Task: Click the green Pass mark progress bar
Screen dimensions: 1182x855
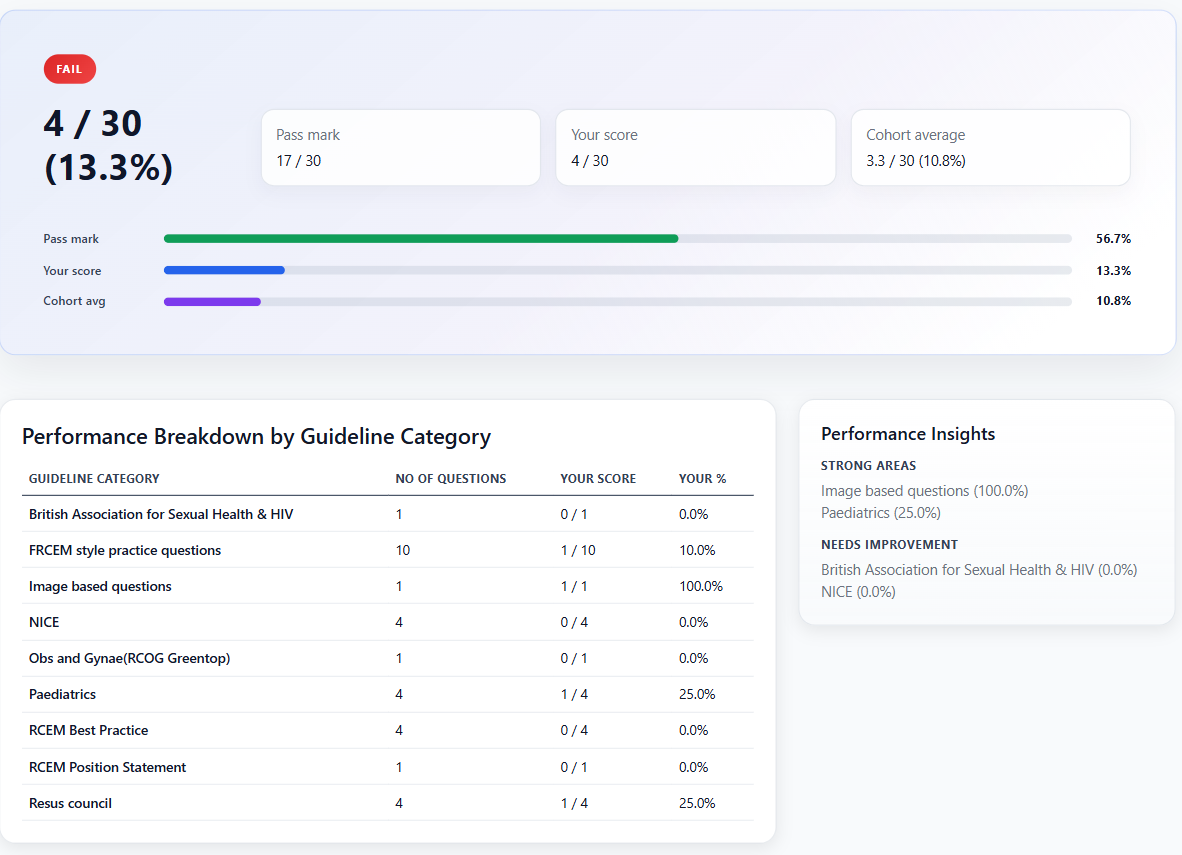Action: [x=421, y=238]
